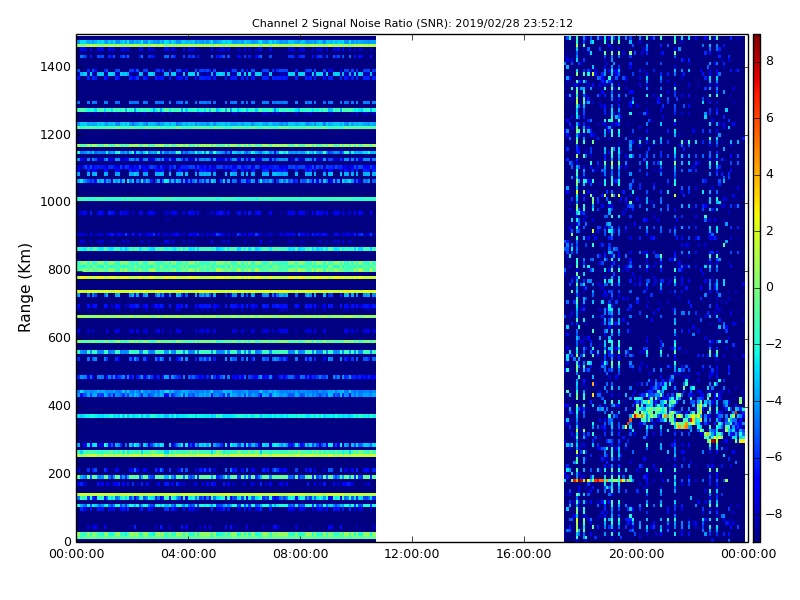Screen dimensions: 800x600
Task: Click the 600 range tick label
Action: (59, 338)
